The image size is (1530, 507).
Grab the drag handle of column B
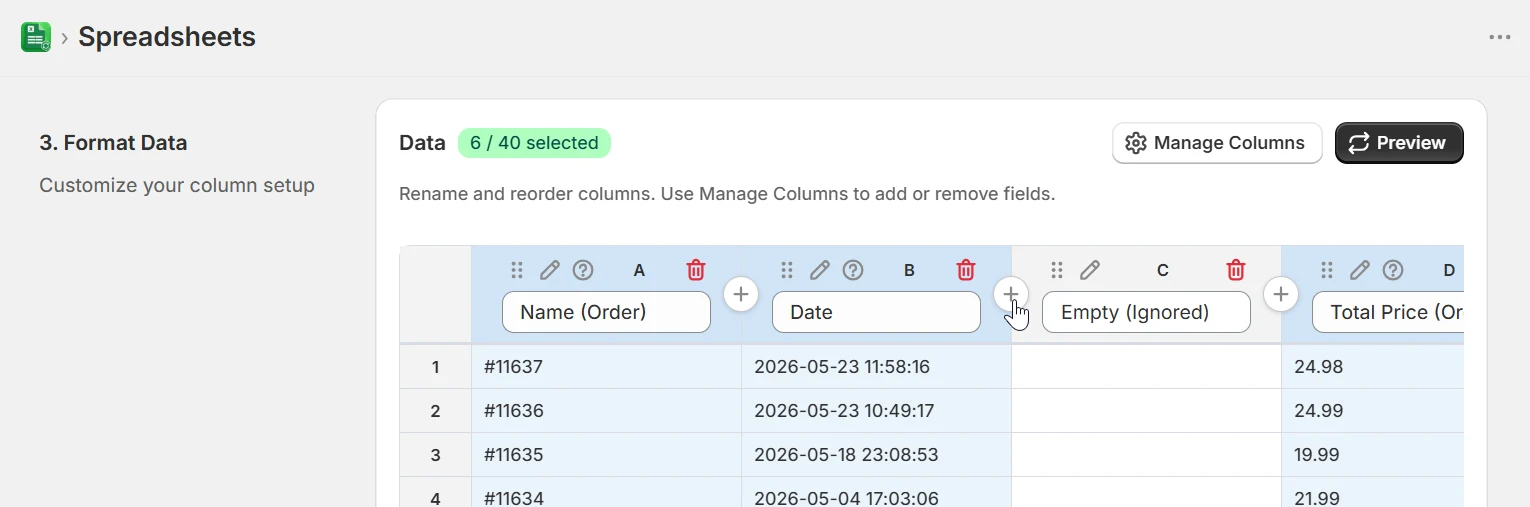click(x=787, y=270)
